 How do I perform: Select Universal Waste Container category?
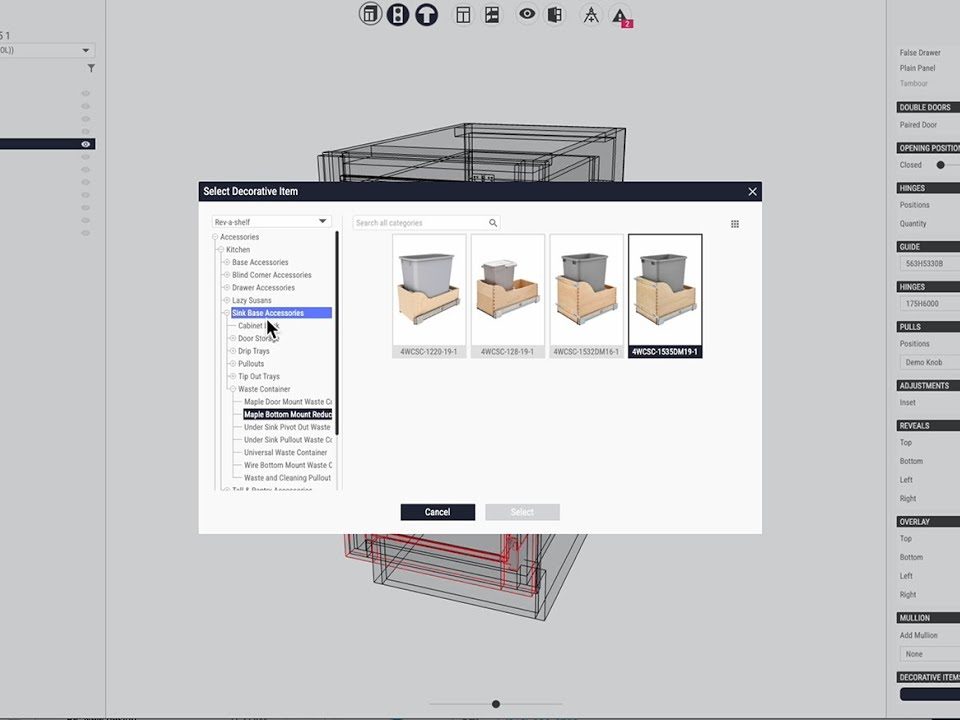285,452
